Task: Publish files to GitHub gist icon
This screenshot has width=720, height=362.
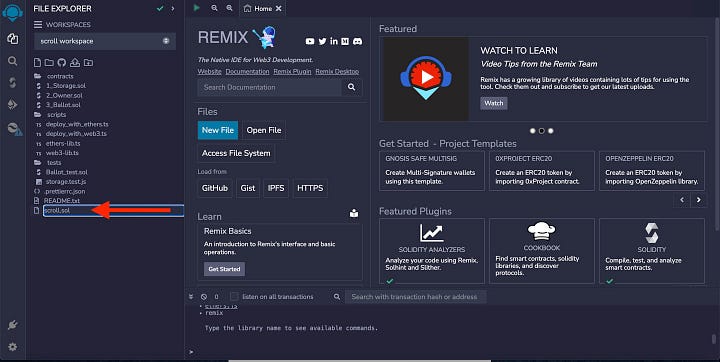Action: (62, 62)
